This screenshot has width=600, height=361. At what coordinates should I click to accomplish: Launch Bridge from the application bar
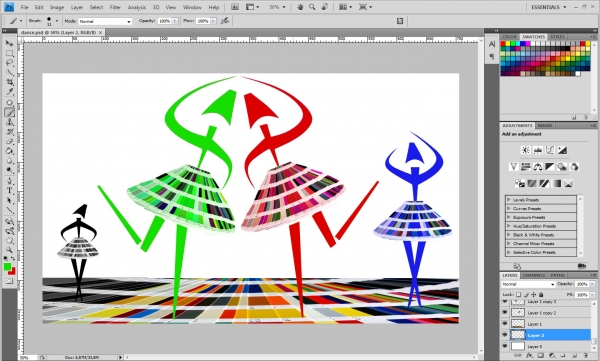tap(235, 7)
